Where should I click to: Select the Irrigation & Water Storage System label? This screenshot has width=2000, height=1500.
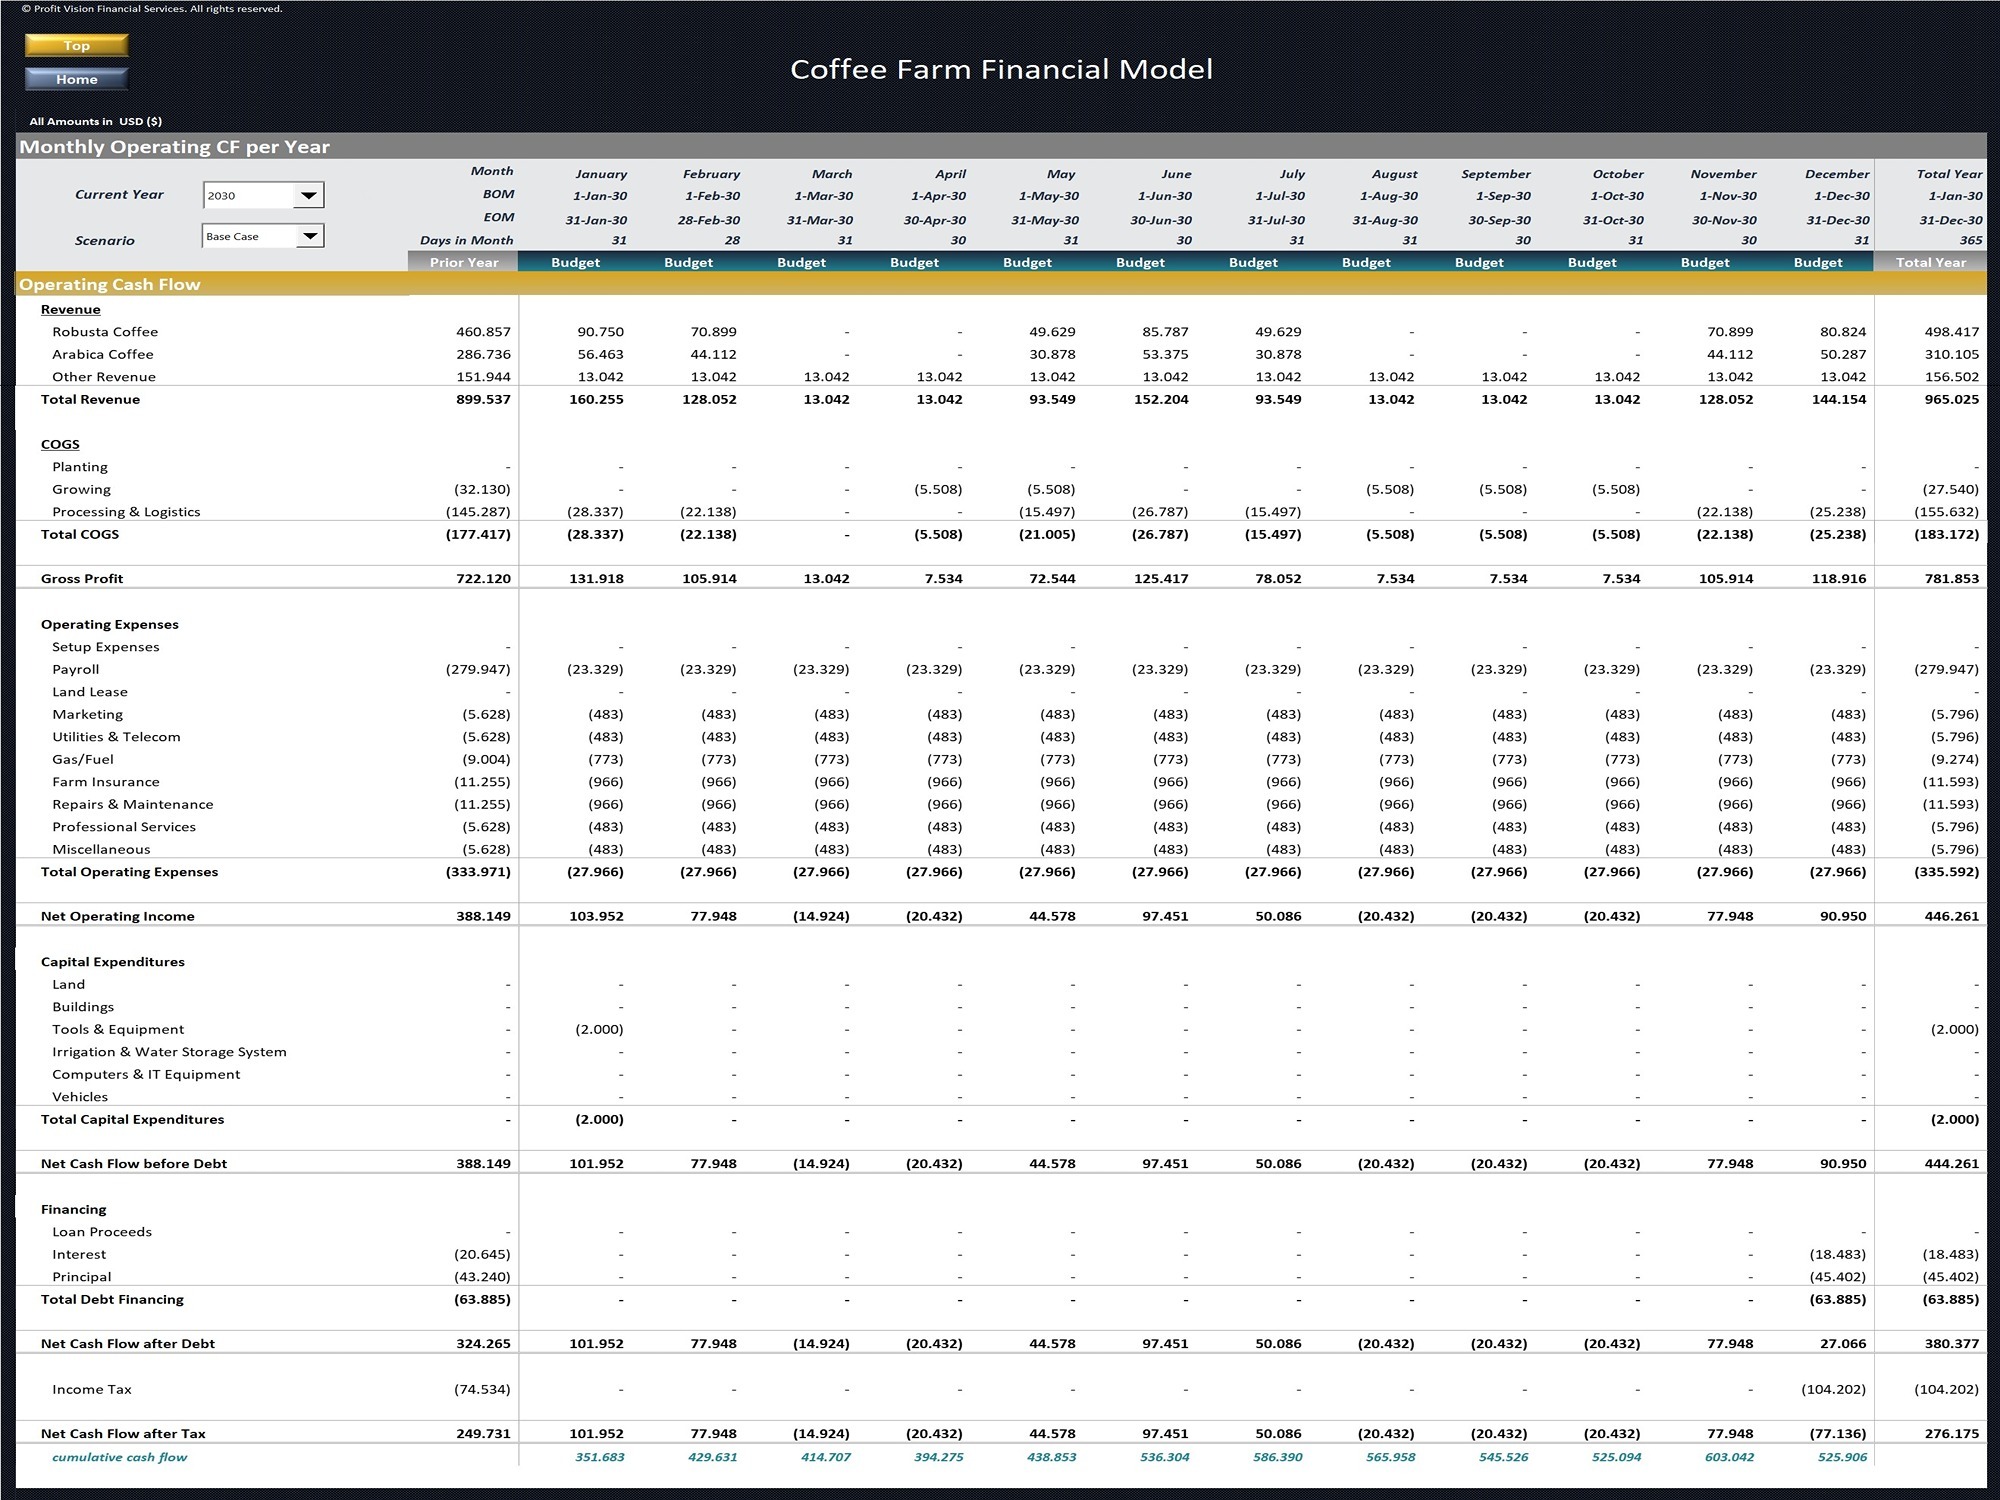(x=169, y=1052)
